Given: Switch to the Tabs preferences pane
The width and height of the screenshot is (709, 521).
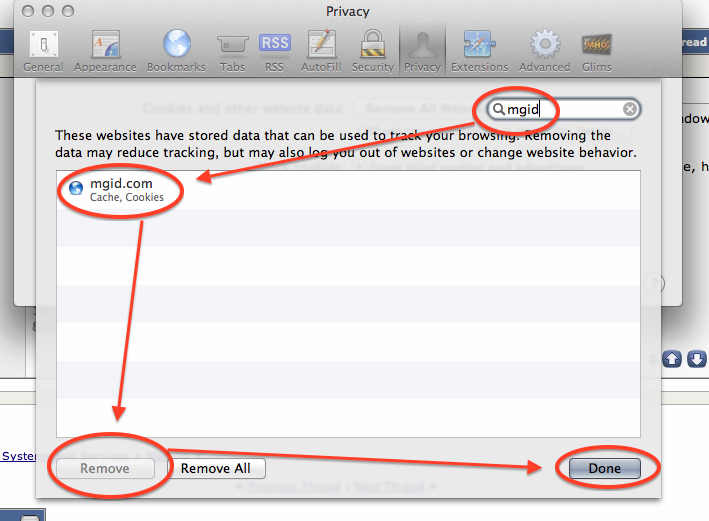Looking at the screenshot, I should pyautogui.click(x=232, y=51).
